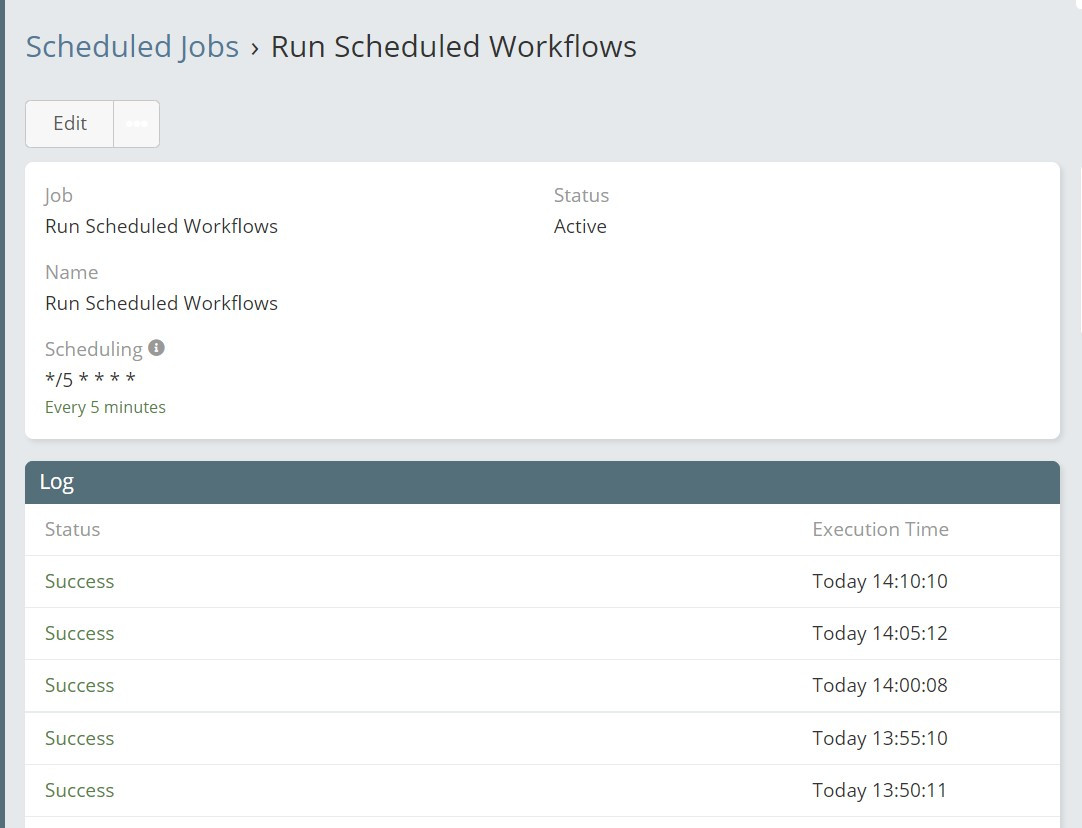Open the Success entry from 14:10:10
Viewport: 1082px width, 828px height.
coord(79,581)
